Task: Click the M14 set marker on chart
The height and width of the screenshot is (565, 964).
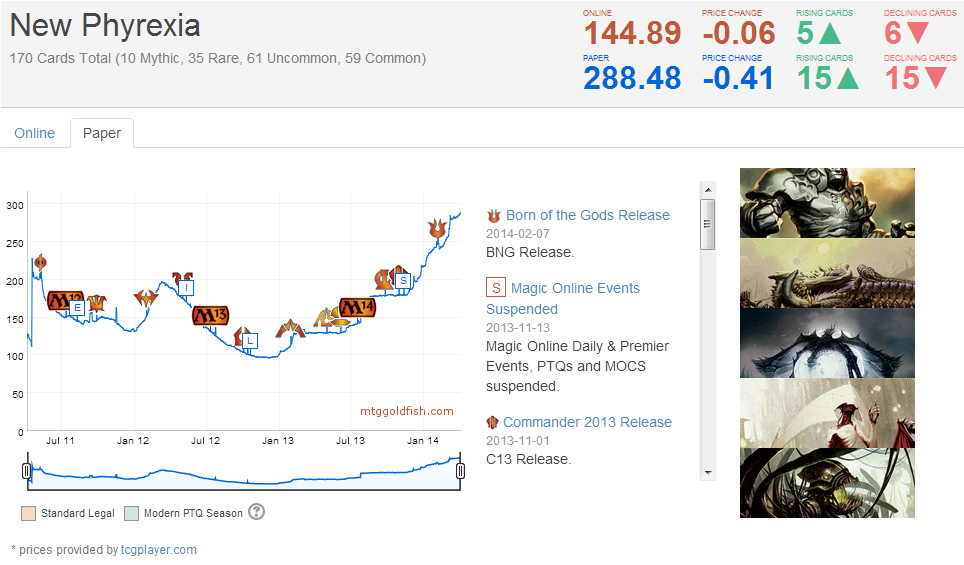Action: click(357, 307)
